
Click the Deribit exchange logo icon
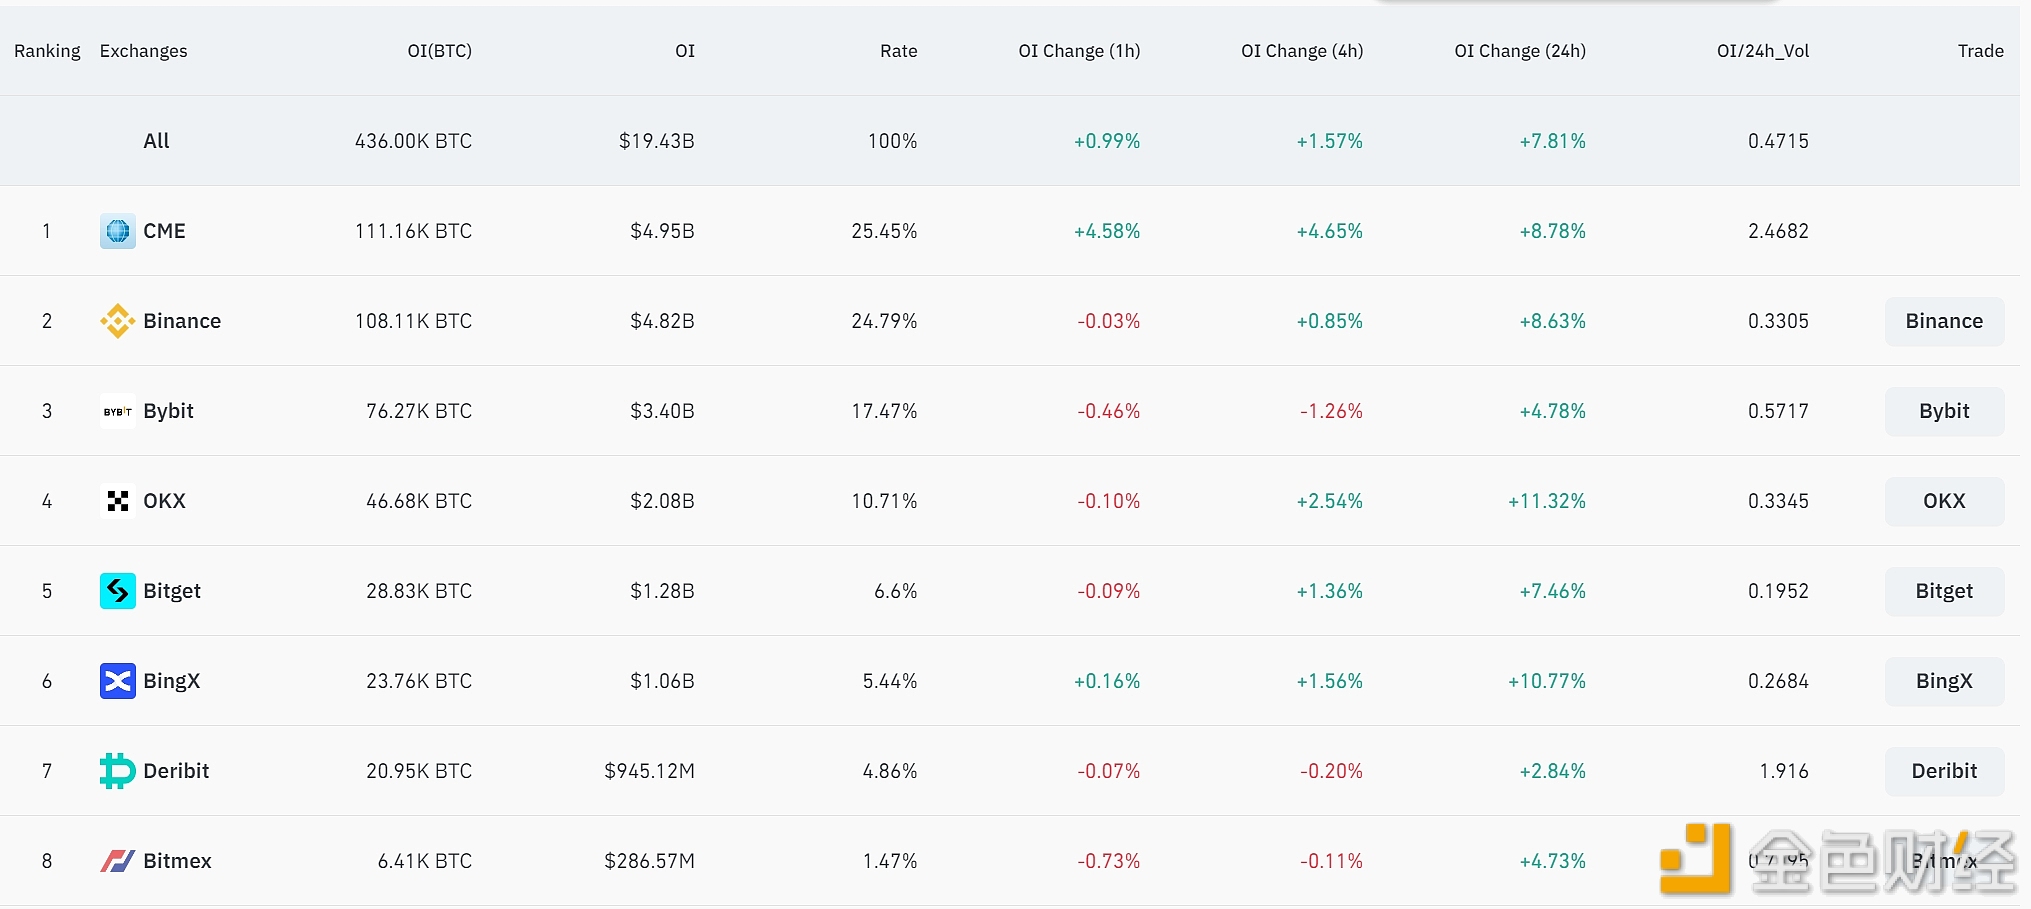[118, 771]
